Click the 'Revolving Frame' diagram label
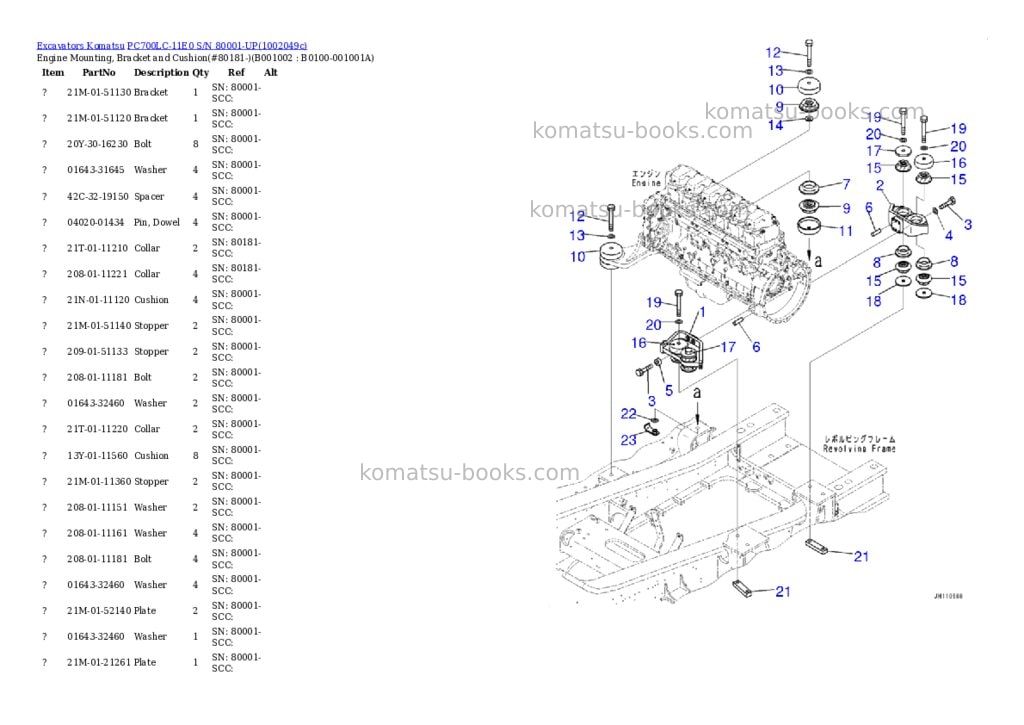1024x725 pixels. click(x=859, y=449)
